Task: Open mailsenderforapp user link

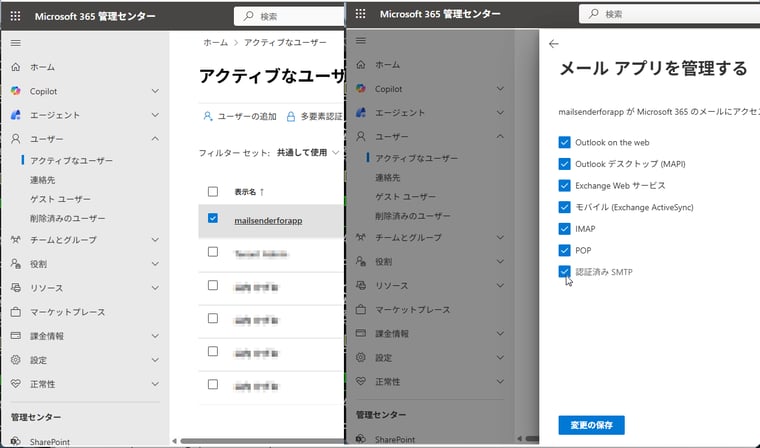Action: pos(268,221)
